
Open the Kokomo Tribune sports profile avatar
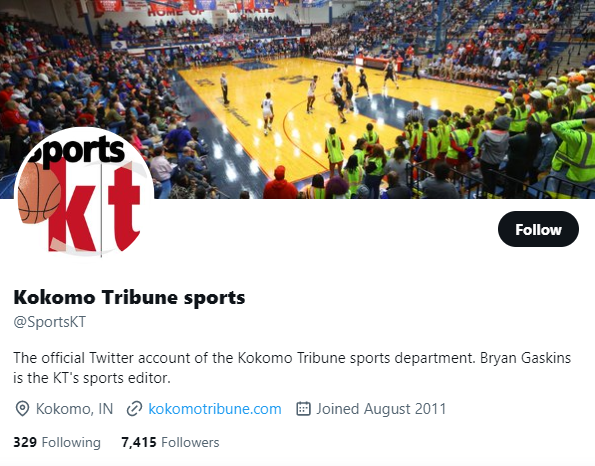[x=84, y=194]
